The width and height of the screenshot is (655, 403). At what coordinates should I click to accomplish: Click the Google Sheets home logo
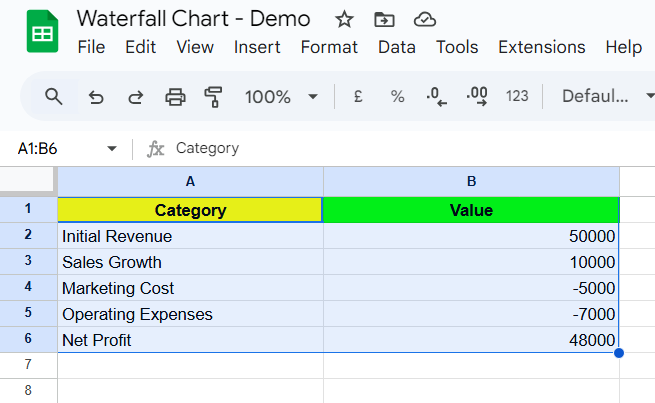41,33
